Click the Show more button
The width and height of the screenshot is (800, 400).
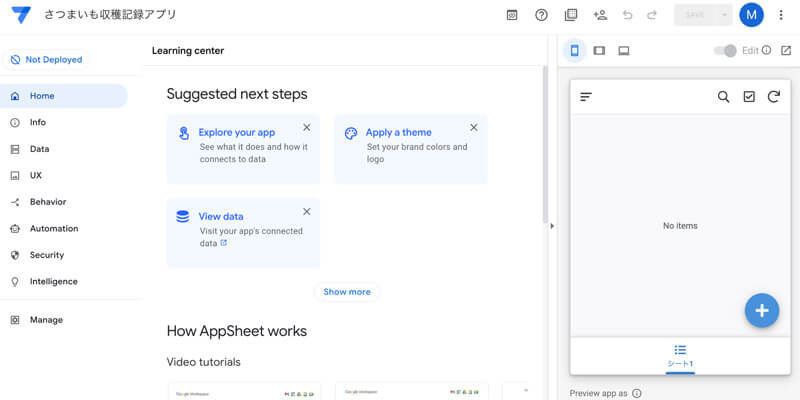pyautogui.click(x=347, y=292)
